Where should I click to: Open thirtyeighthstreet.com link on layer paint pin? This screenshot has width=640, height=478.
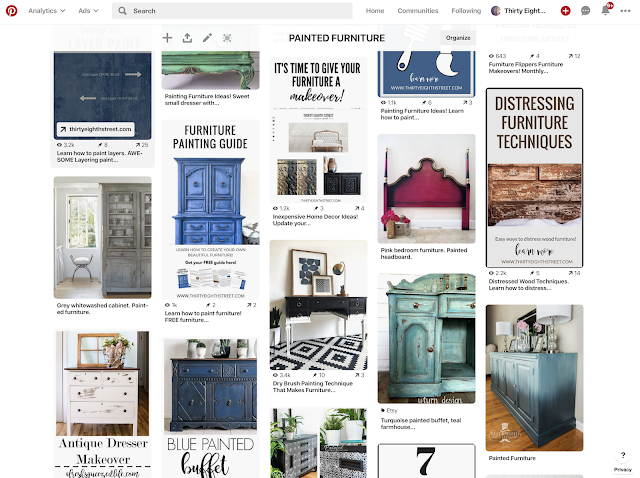pyautogui.click(x=96, y=129)
